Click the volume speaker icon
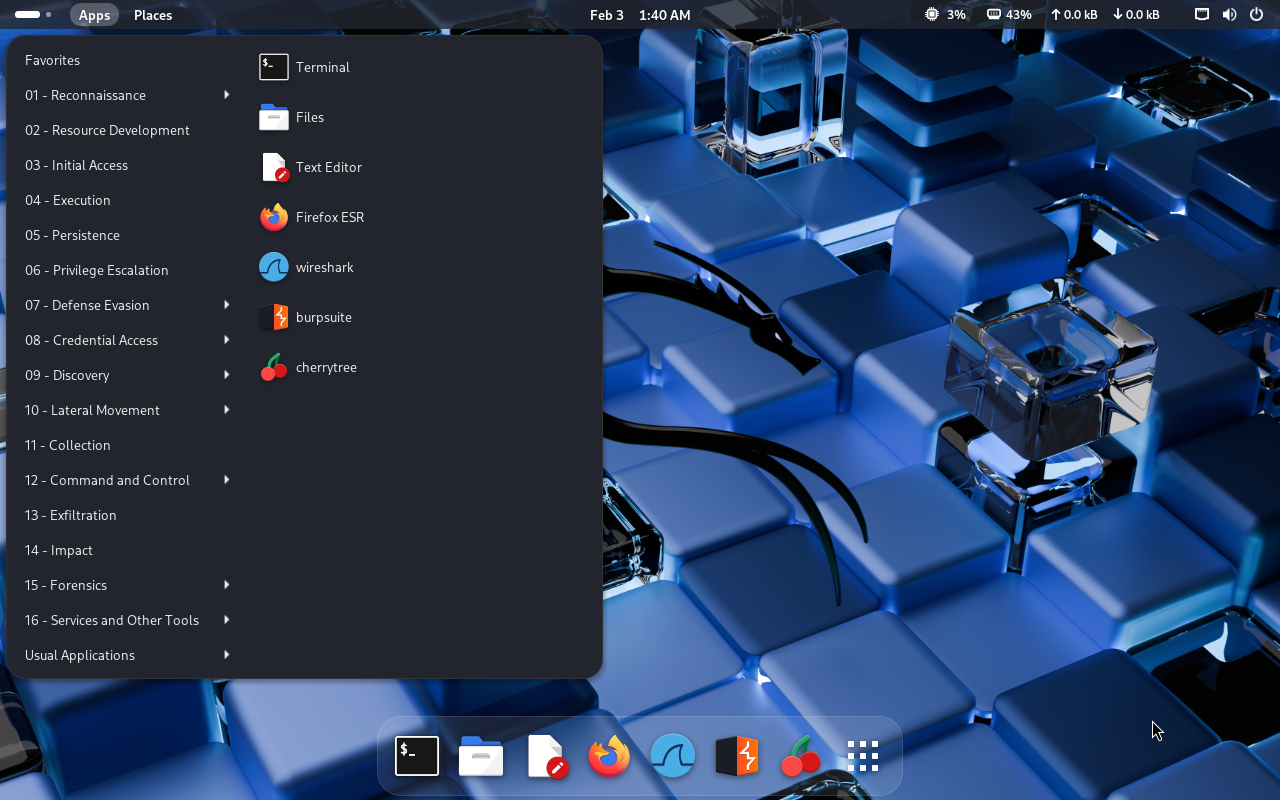The height and width of the screenshot is (800, 1280). pos(1229,15)
